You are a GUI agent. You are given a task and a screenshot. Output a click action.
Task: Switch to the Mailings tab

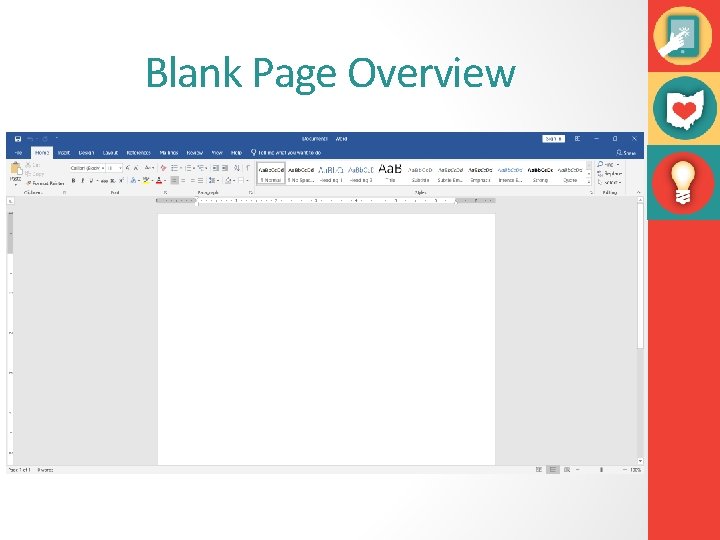[x=169, y=152]
